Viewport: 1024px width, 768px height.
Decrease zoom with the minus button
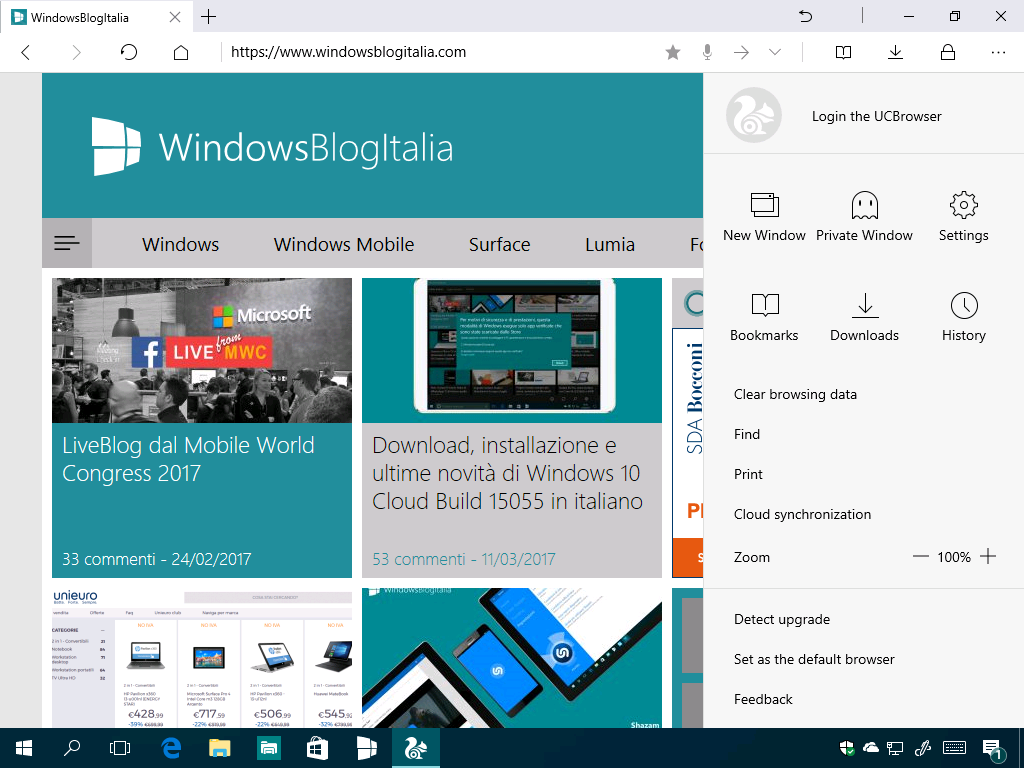point(920,557)
